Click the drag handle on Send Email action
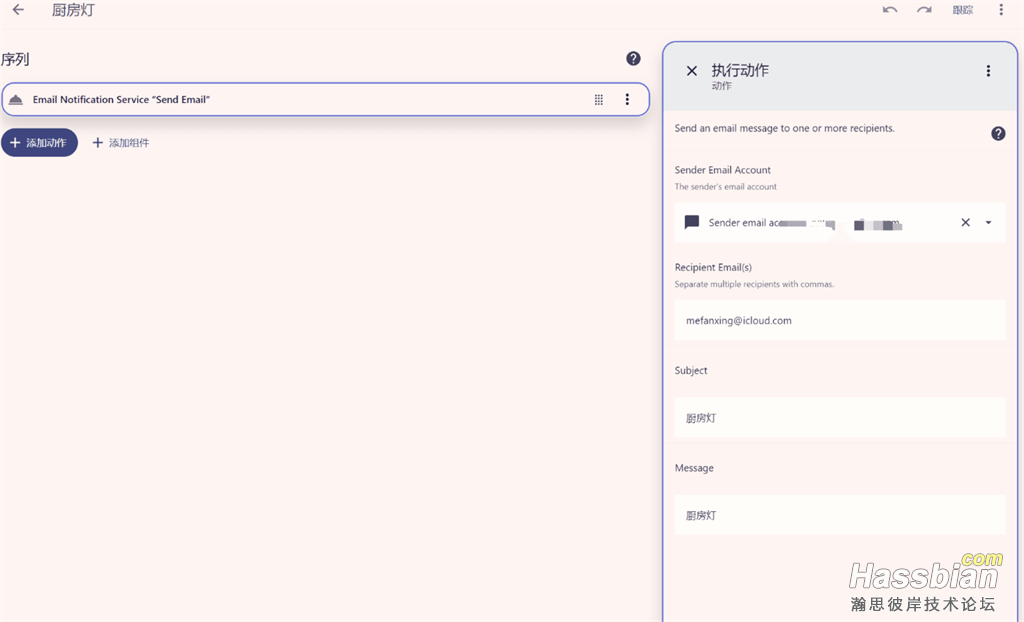Screen dimensions: 1024x622 pos(599,99)
